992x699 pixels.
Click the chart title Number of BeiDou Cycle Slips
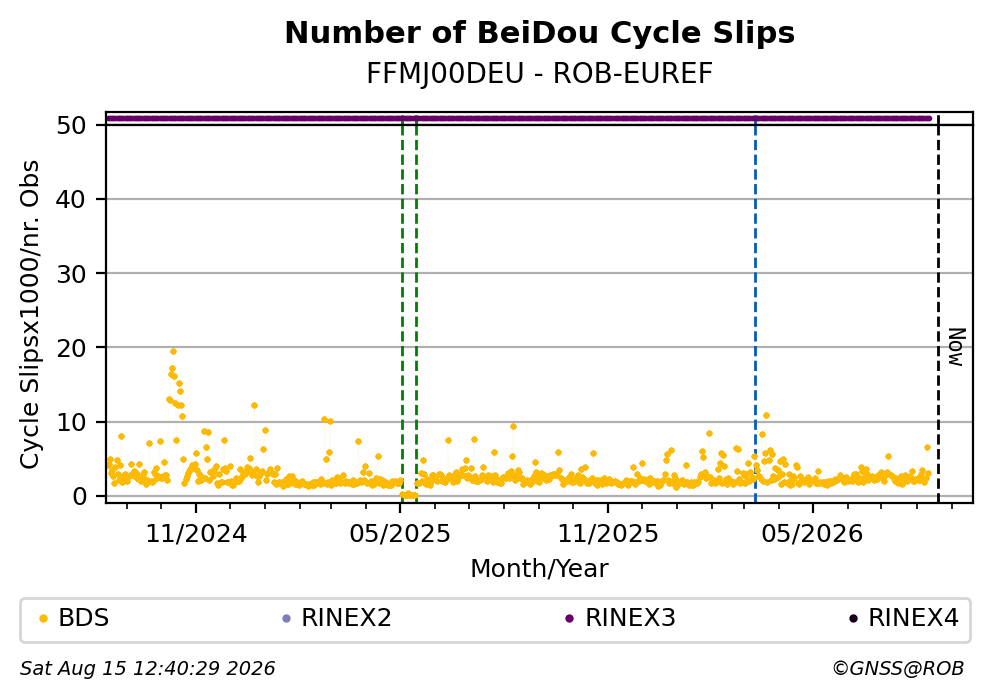[540, 33]
